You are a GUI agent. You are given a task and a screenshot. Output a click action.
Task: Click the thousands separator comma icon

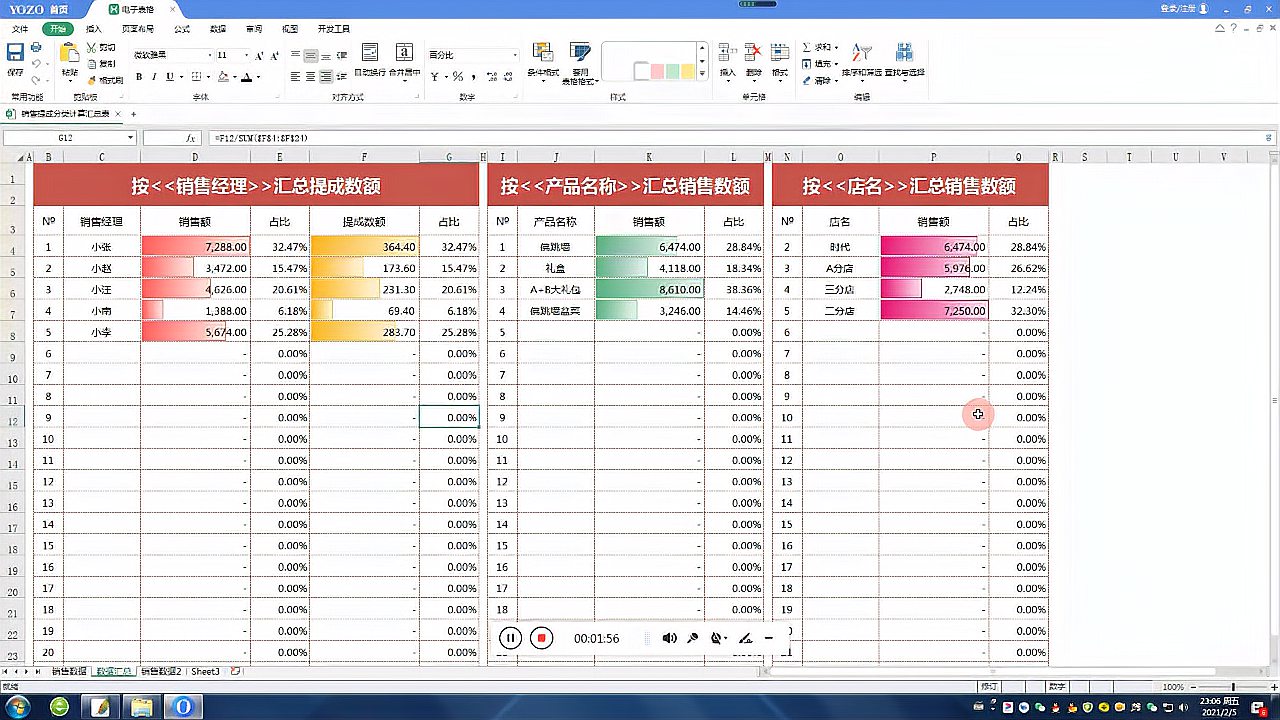[x=472, y=77]
